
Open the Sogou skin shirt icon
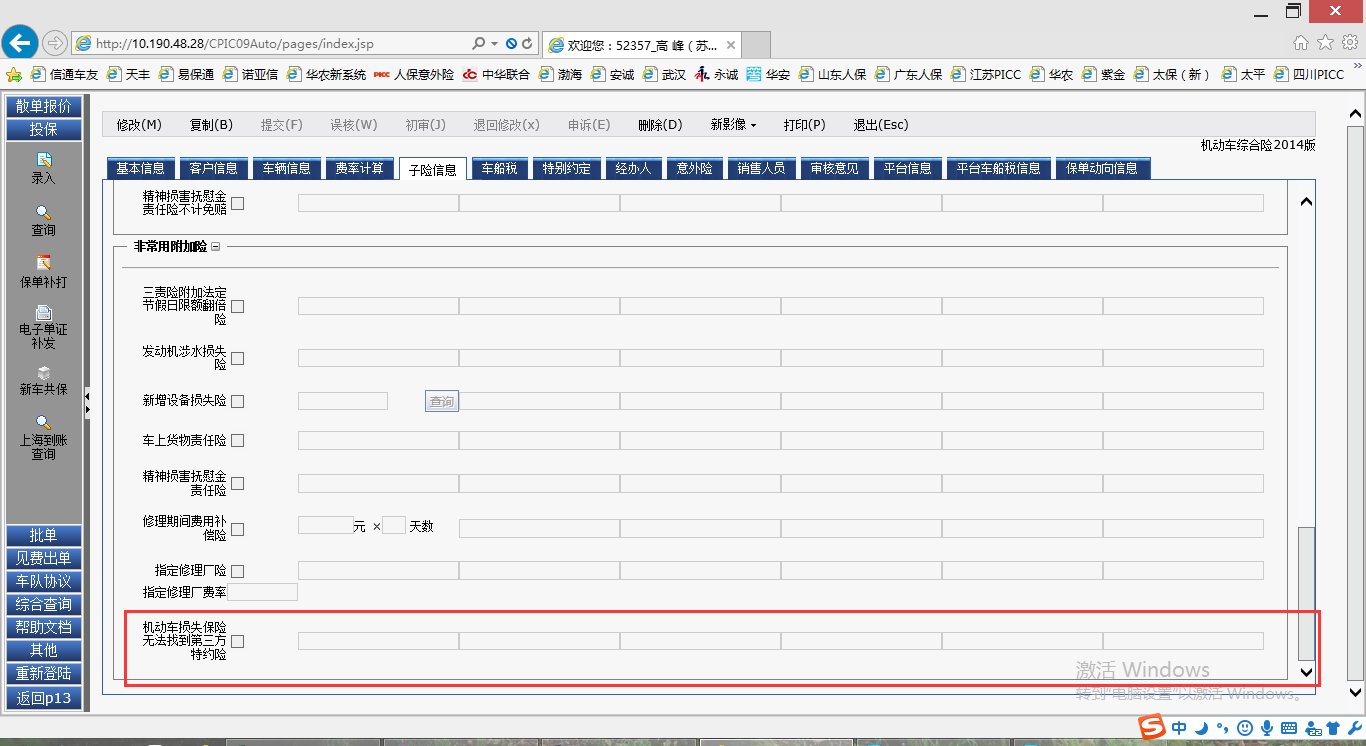(x=1332, y=727)
